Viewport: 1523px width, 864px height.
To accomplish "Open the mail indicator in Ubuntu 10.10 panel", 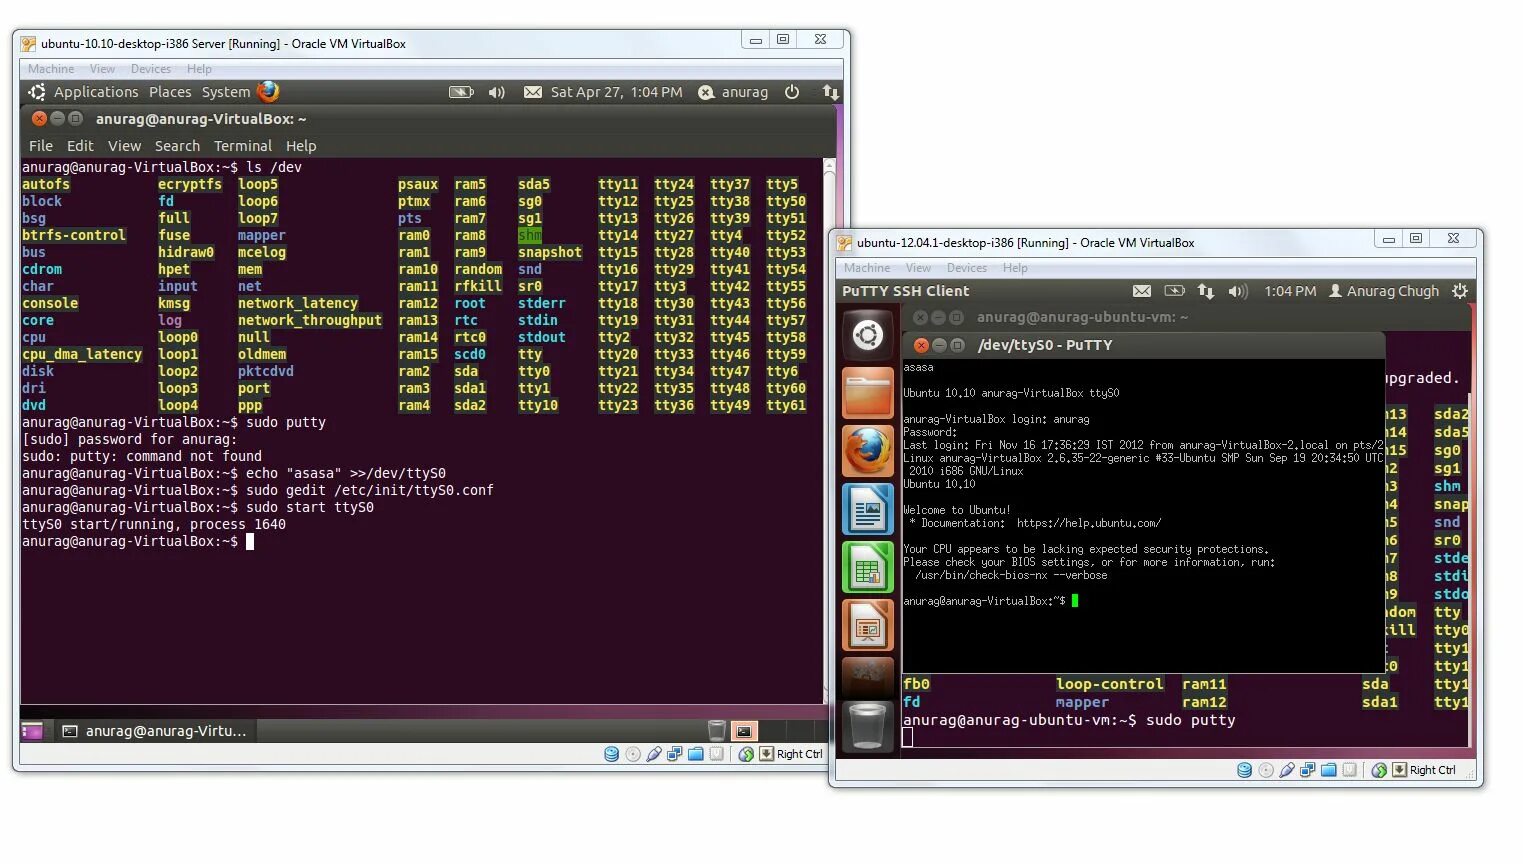I will (x=533, y=92).
